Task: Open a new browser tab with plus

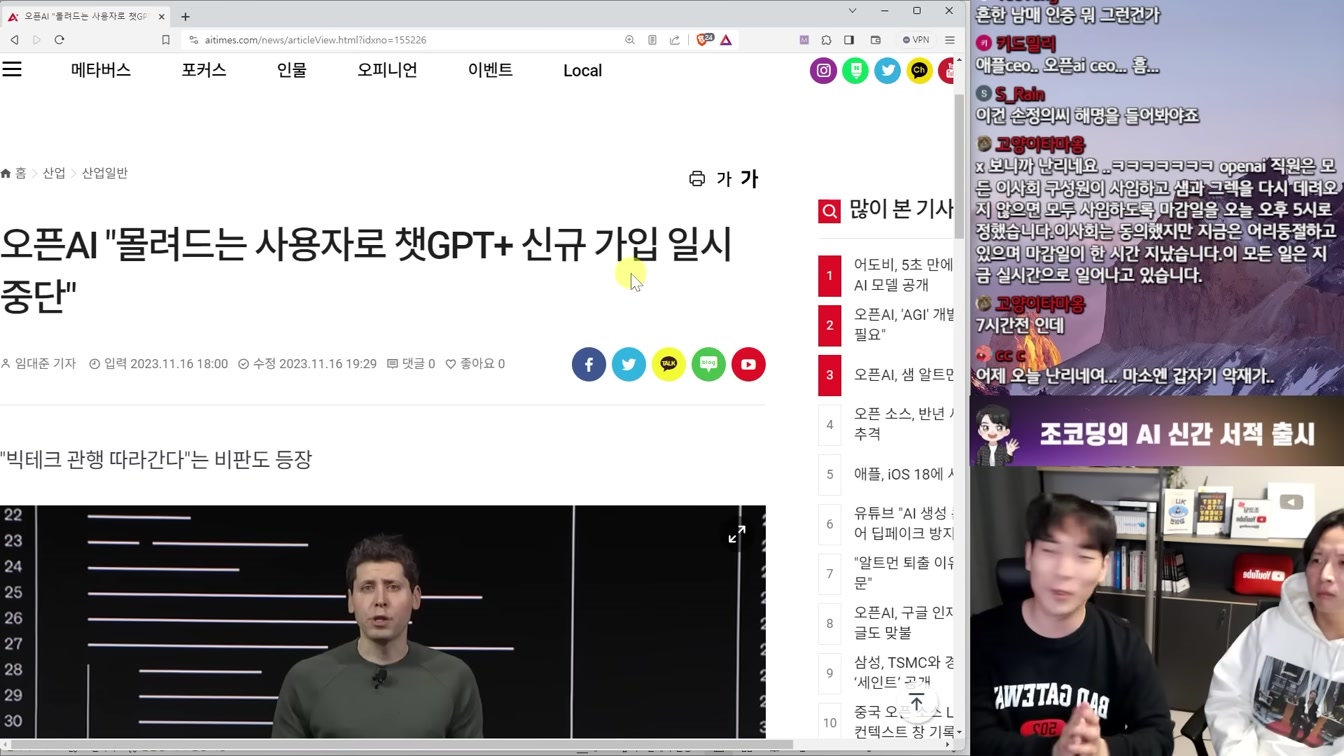Action: (185, 16)
